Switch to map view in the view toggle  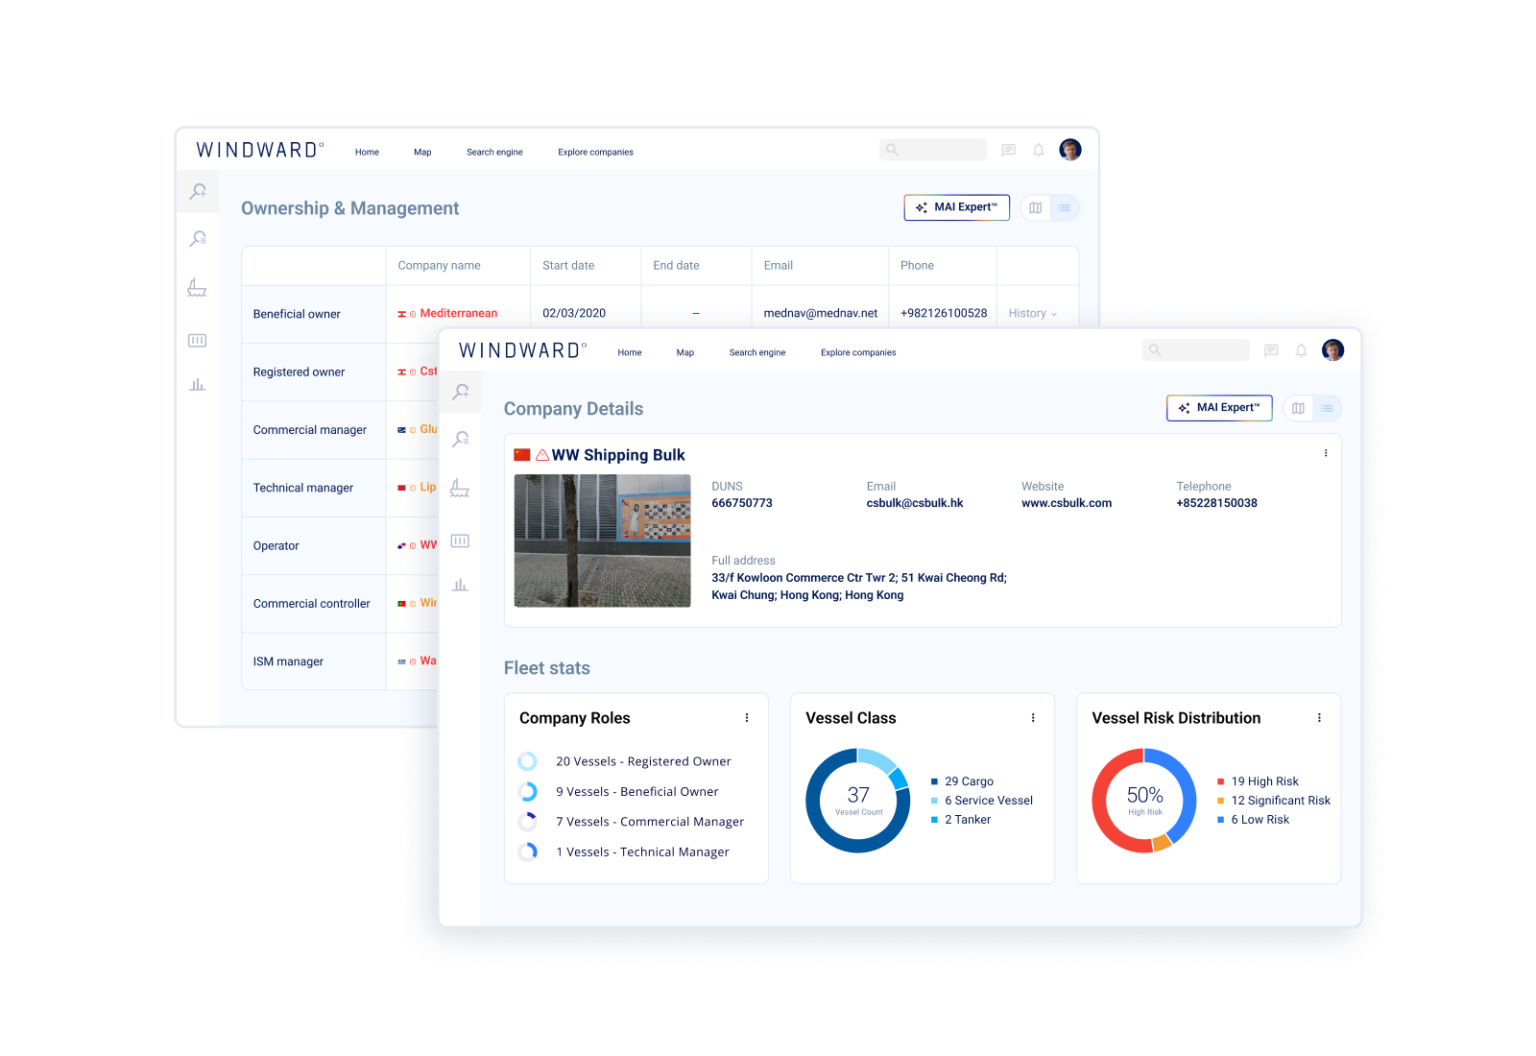pos(1298,408)
